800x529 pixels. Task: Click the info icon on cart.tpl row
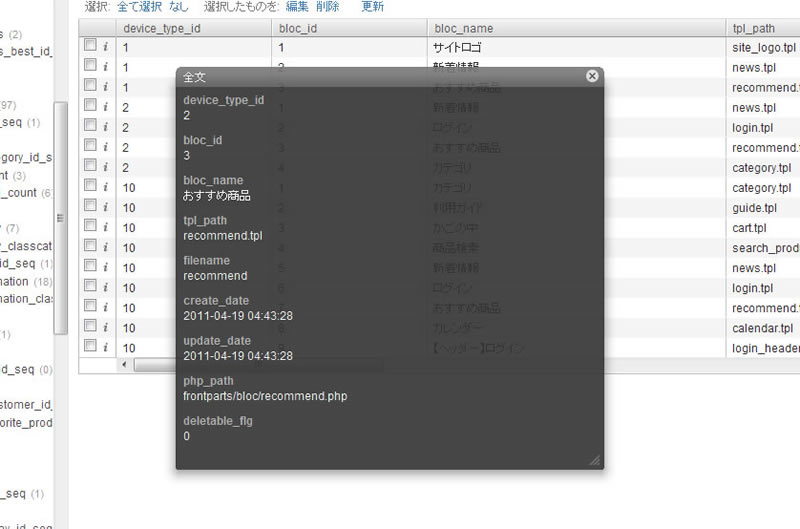105,227
